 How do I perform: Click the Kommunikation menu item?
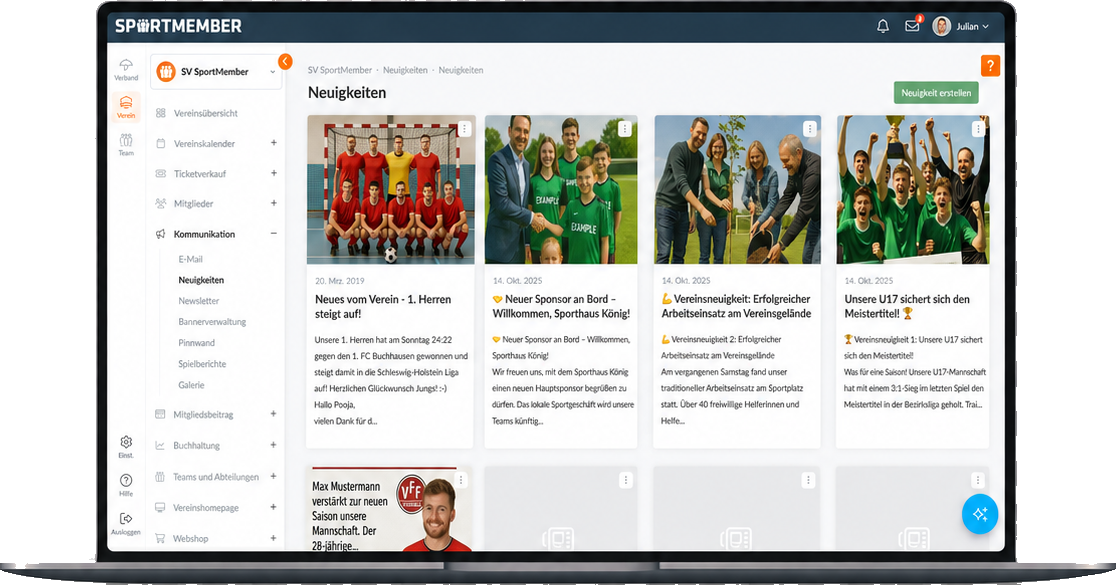pos(204,234)
